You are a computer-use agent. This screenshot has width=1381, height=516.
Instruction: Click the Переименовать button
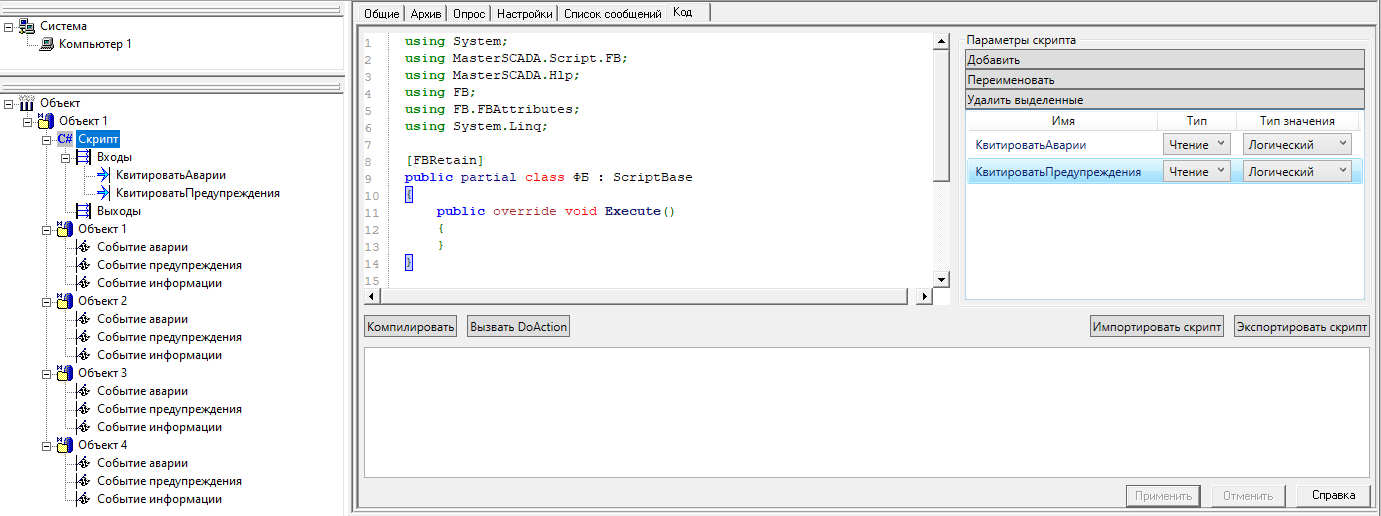click(1165, 80)
